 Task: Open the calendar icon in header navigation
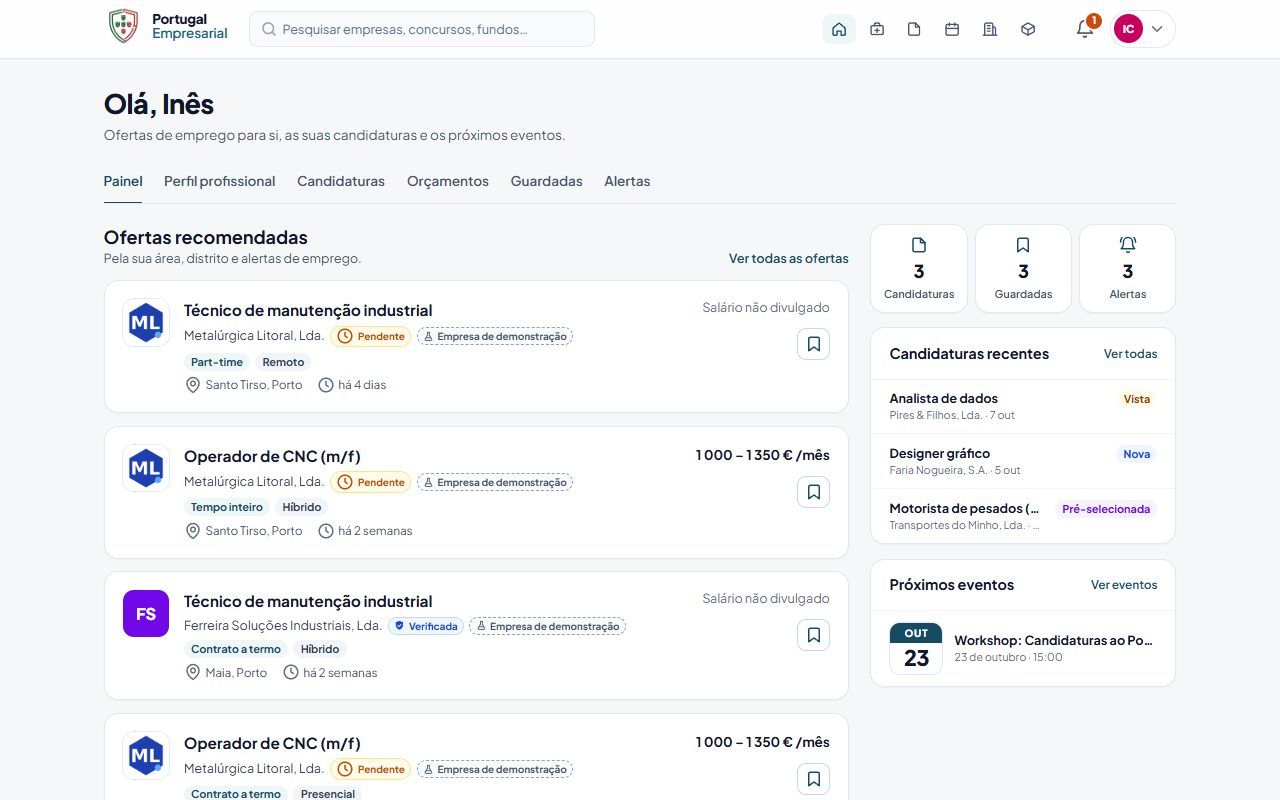[952, 29]
